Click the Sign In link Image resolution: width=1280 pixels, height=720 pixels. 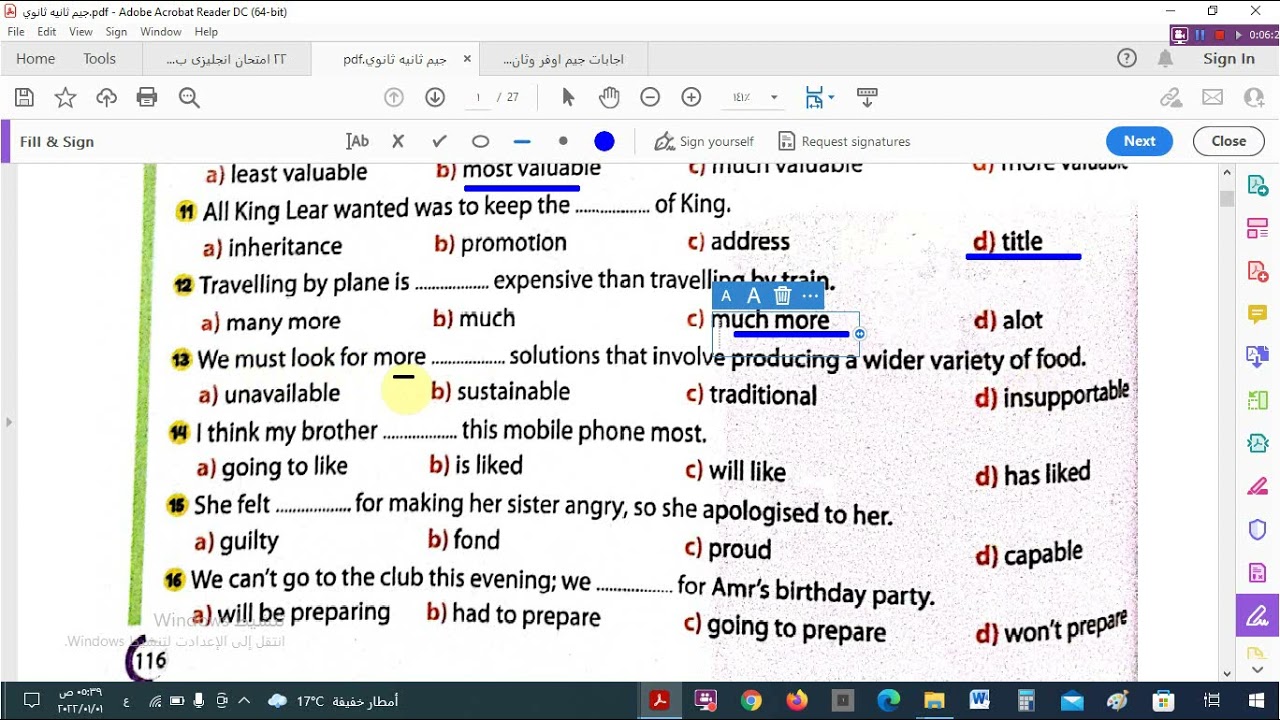click(1229, 59)
